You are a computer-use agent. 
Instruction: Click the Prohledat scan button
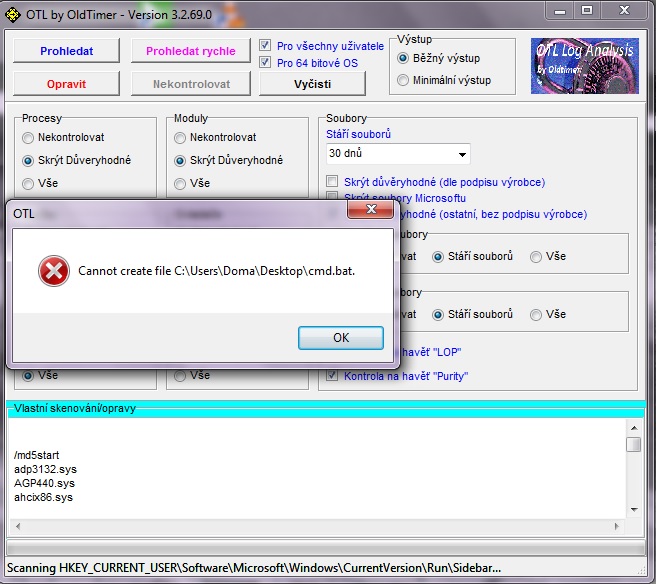pos(66,51)
